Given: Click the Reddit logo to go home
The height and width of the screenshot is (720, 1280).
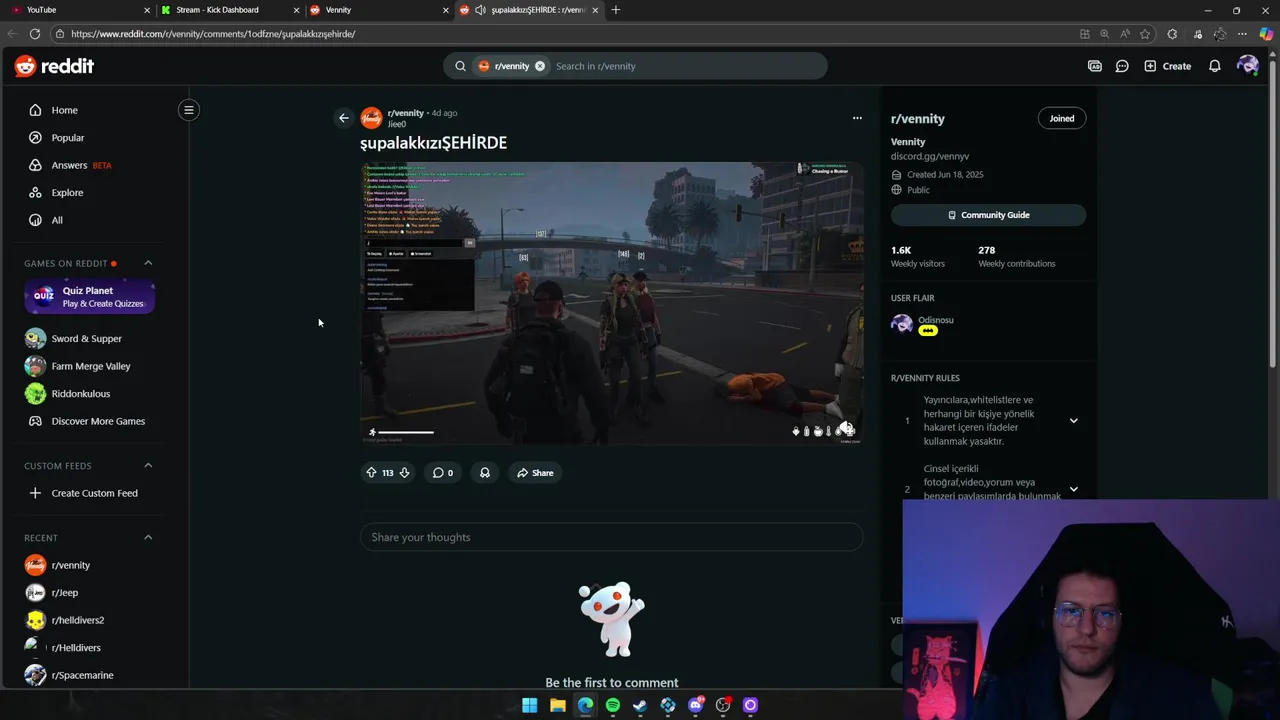Looking at the screenshot, I should [54, 66].
